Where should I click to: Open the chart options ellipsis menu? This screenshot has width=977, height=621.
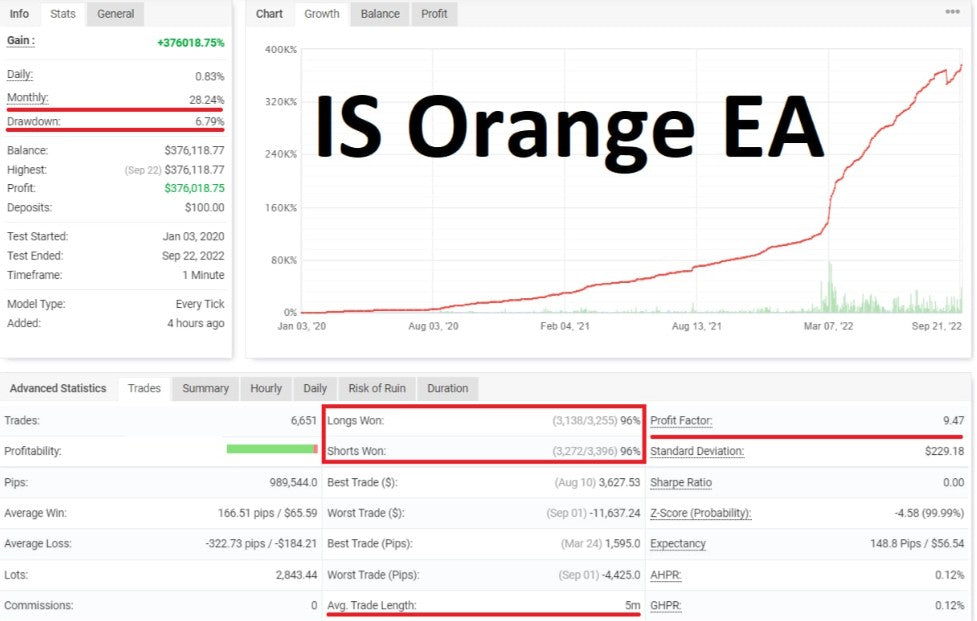[x=952, y=12]
